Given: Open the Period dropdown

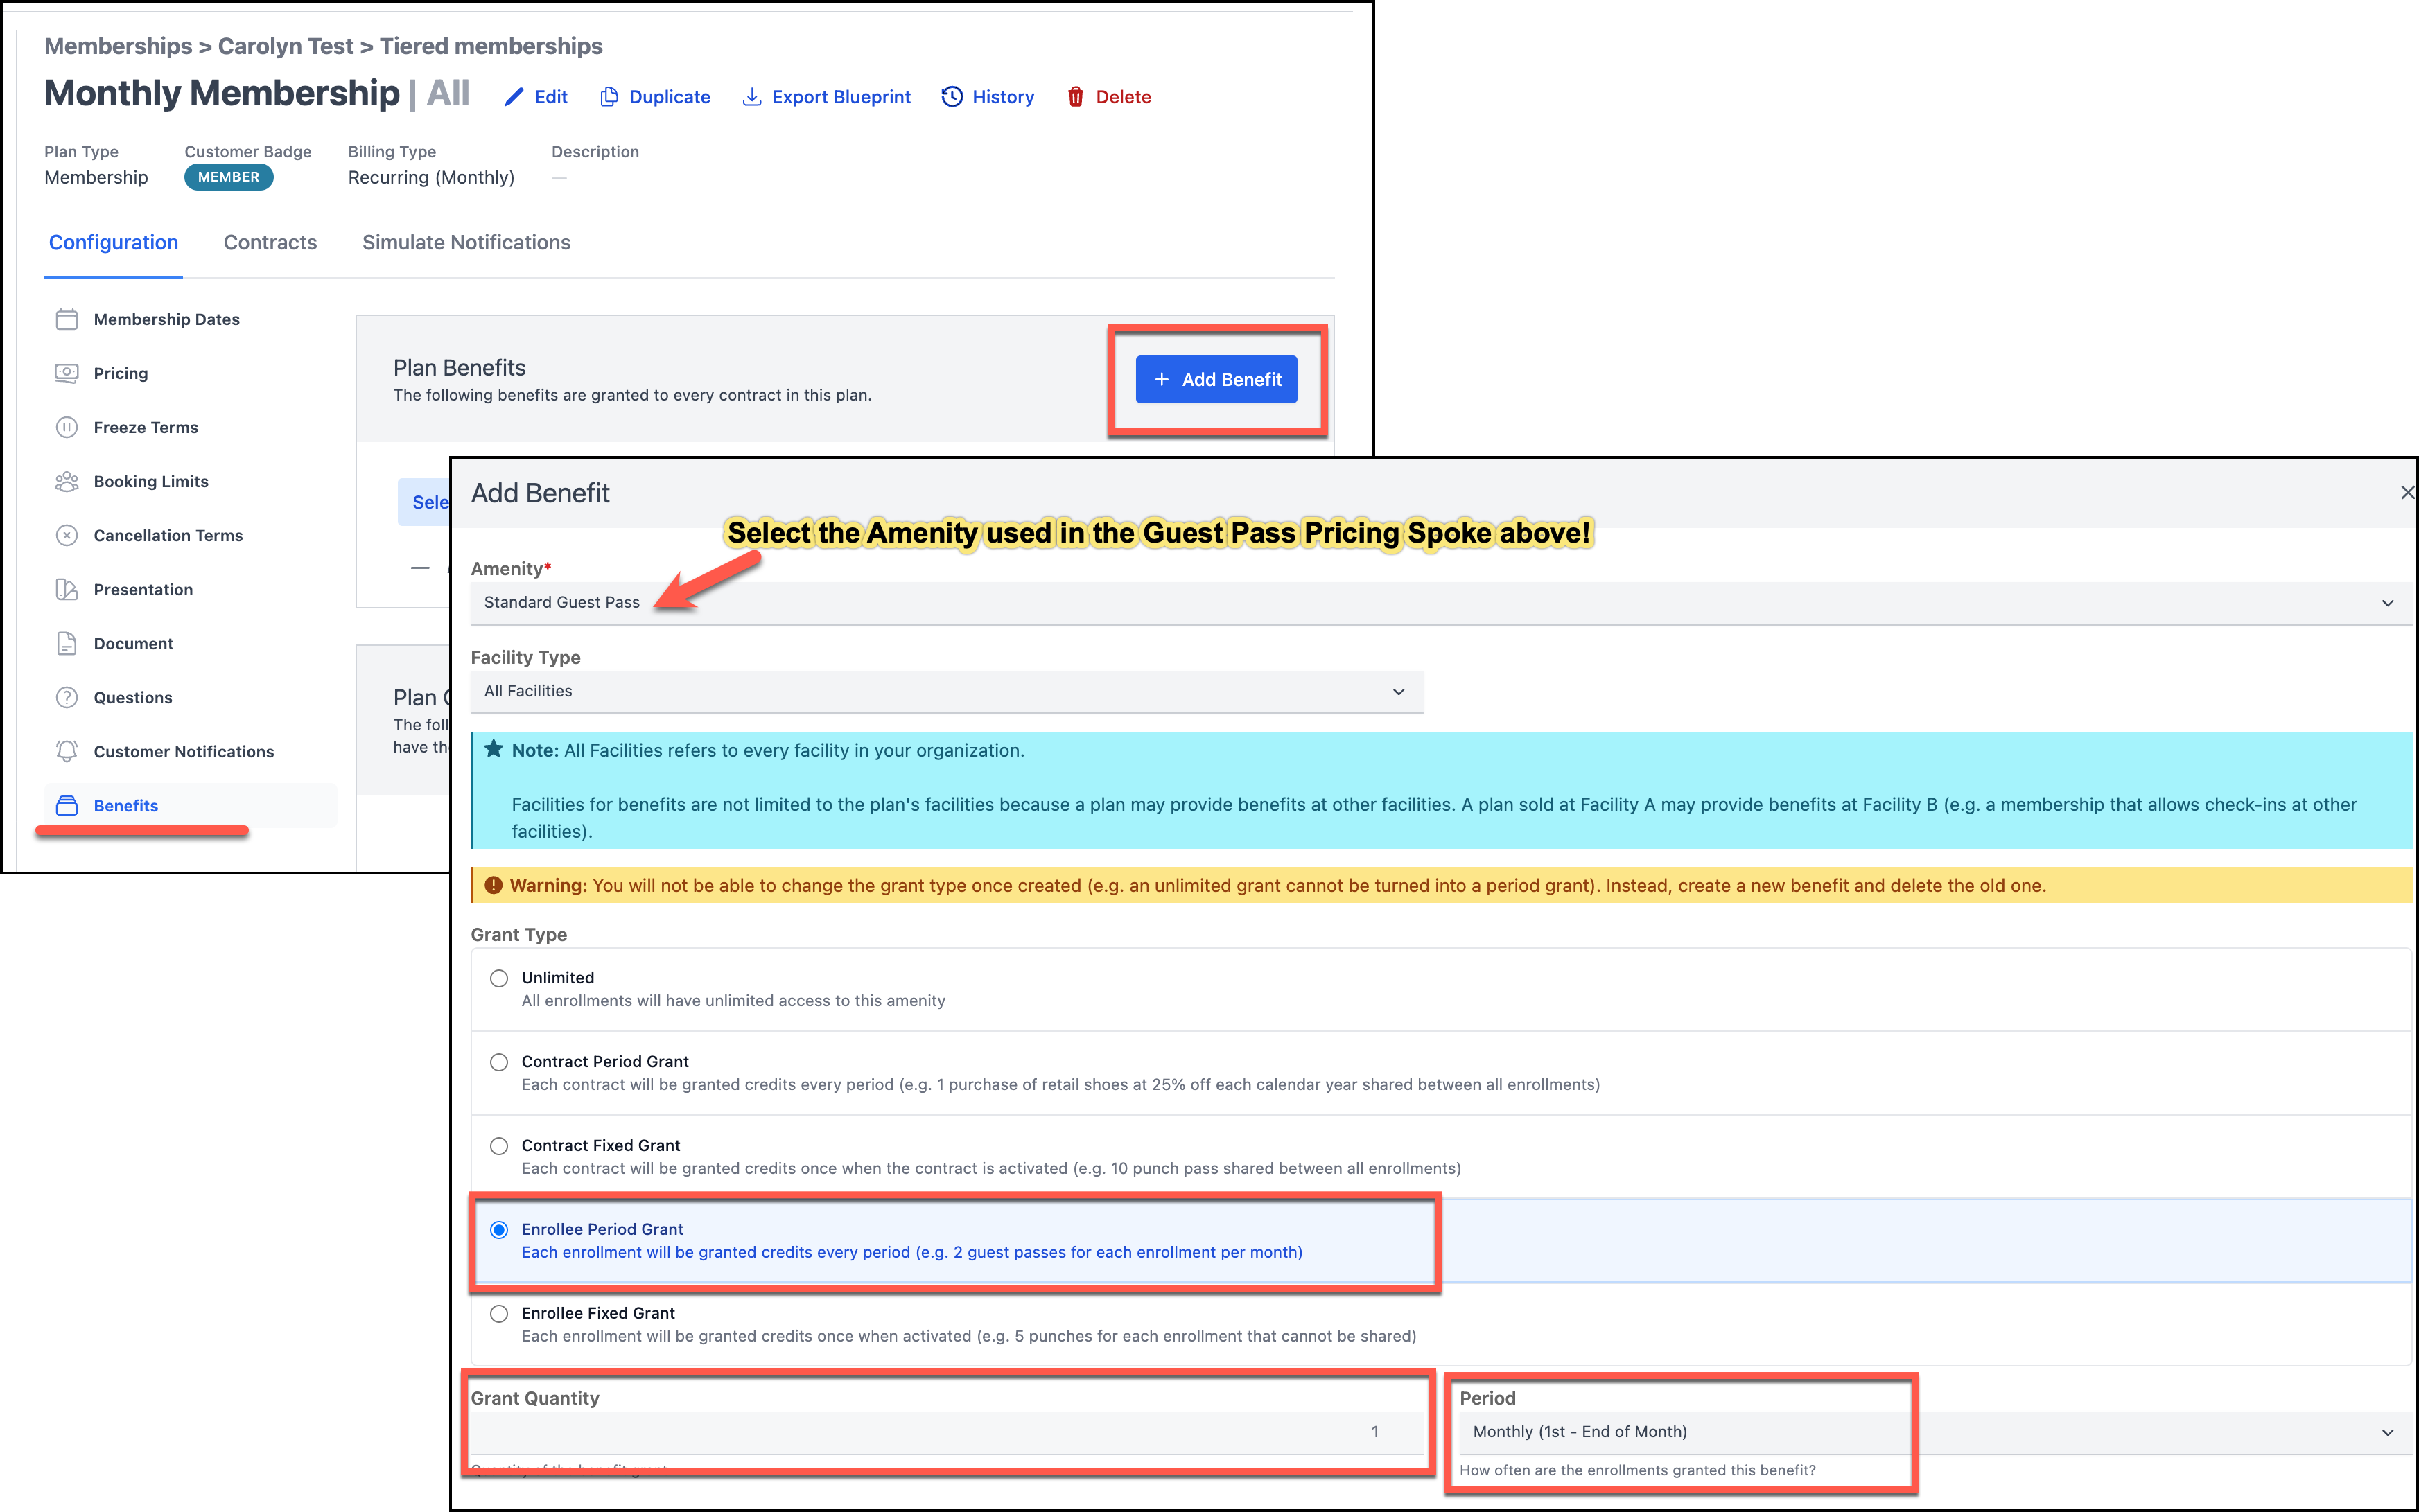Looking at the screenshot, I should (1930, 1432).
